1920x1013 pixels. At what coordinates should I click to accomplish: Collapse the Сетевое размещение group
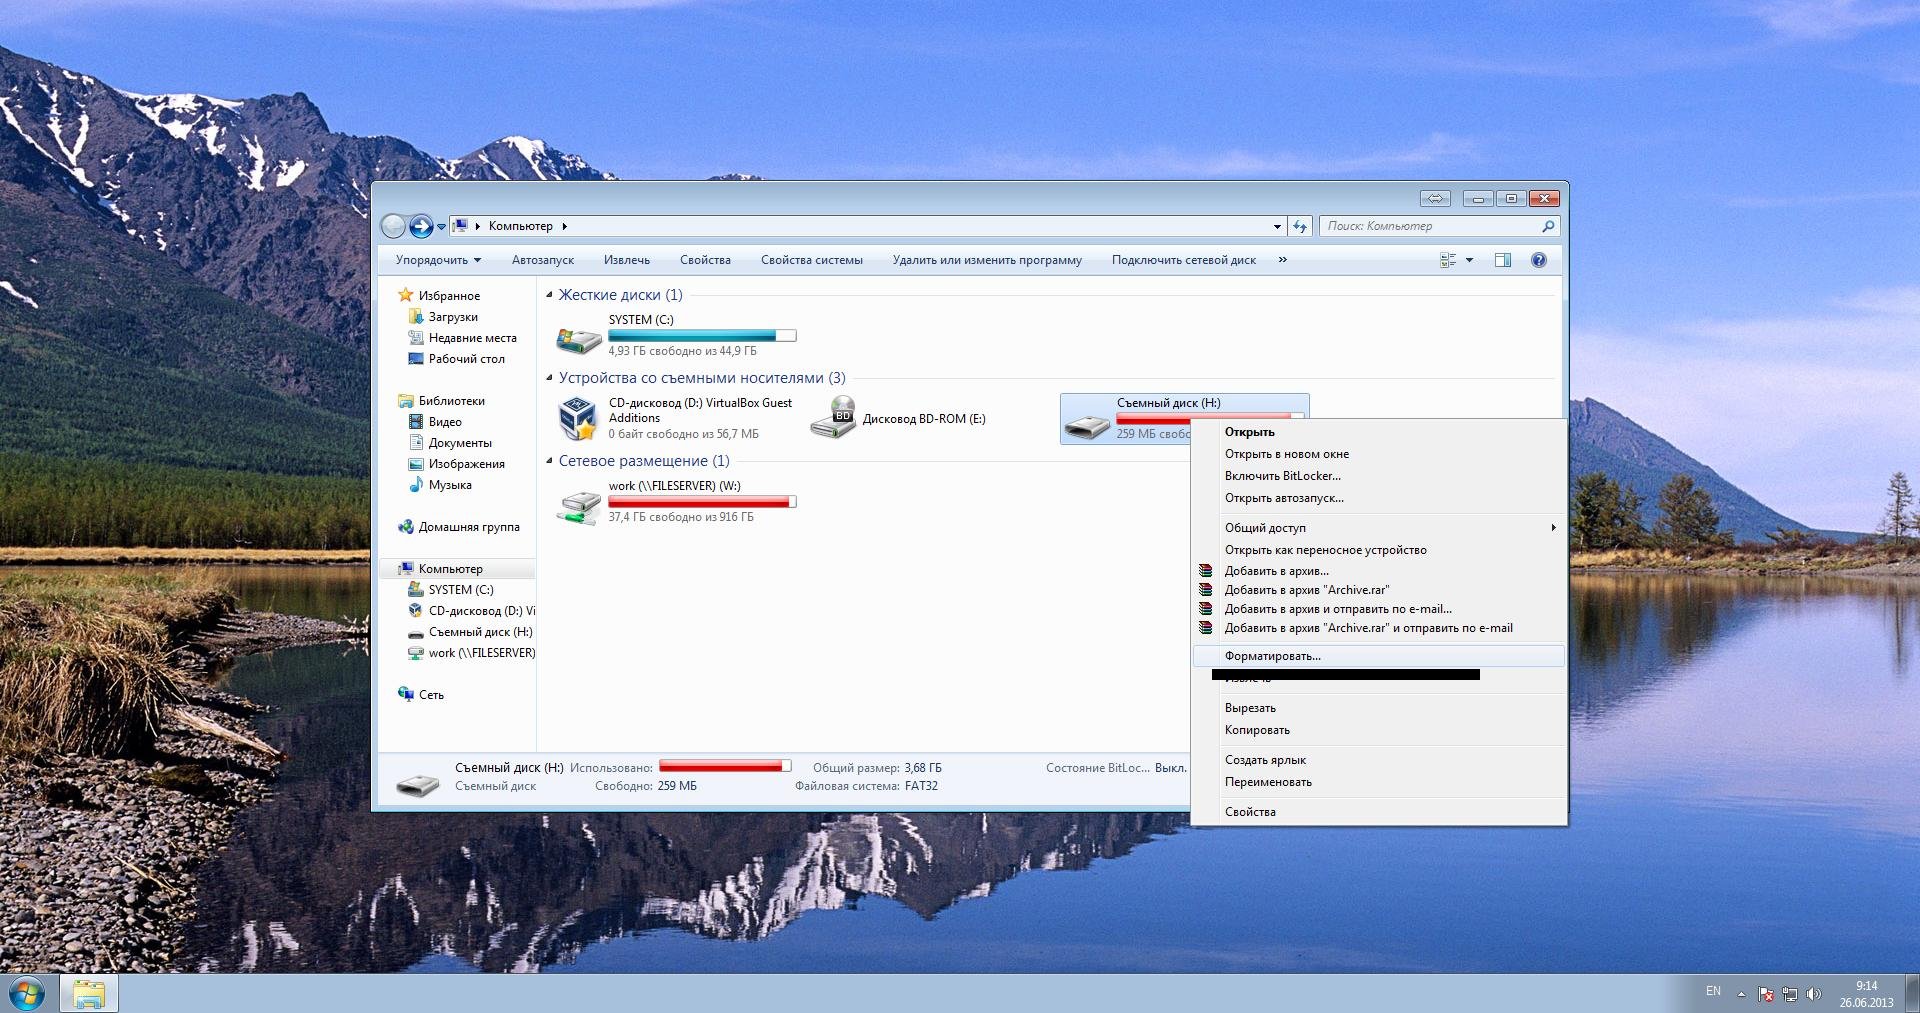pos(549,461)
